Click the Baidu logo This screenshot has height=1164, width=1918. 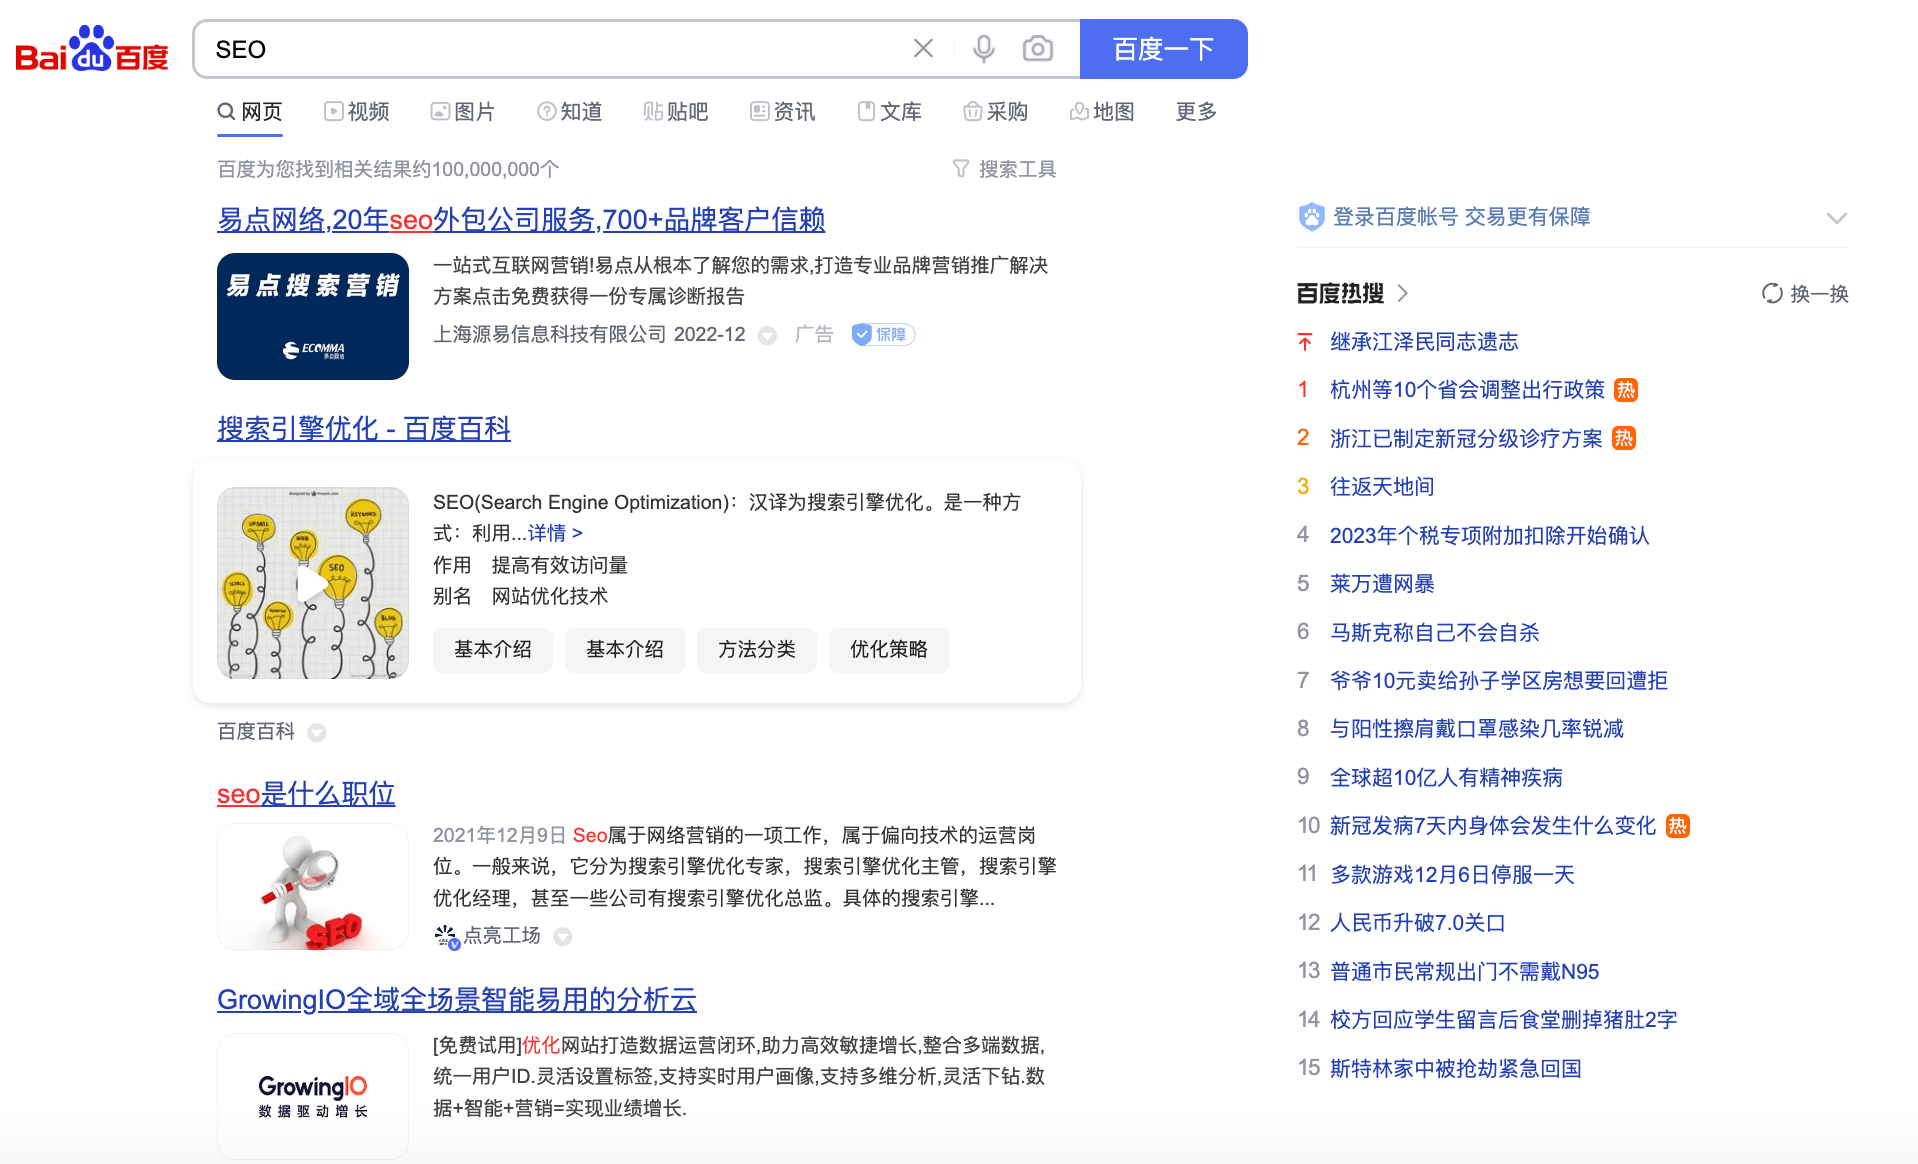[x=92, y=50]
